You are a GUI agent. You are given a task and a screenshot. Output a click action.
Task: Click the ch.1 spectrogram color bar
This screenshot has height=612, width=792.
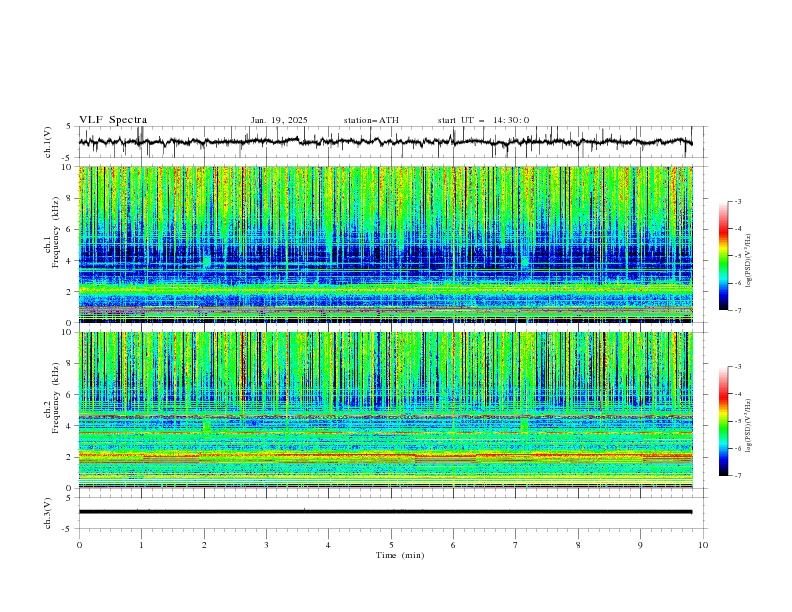[723, 256]
